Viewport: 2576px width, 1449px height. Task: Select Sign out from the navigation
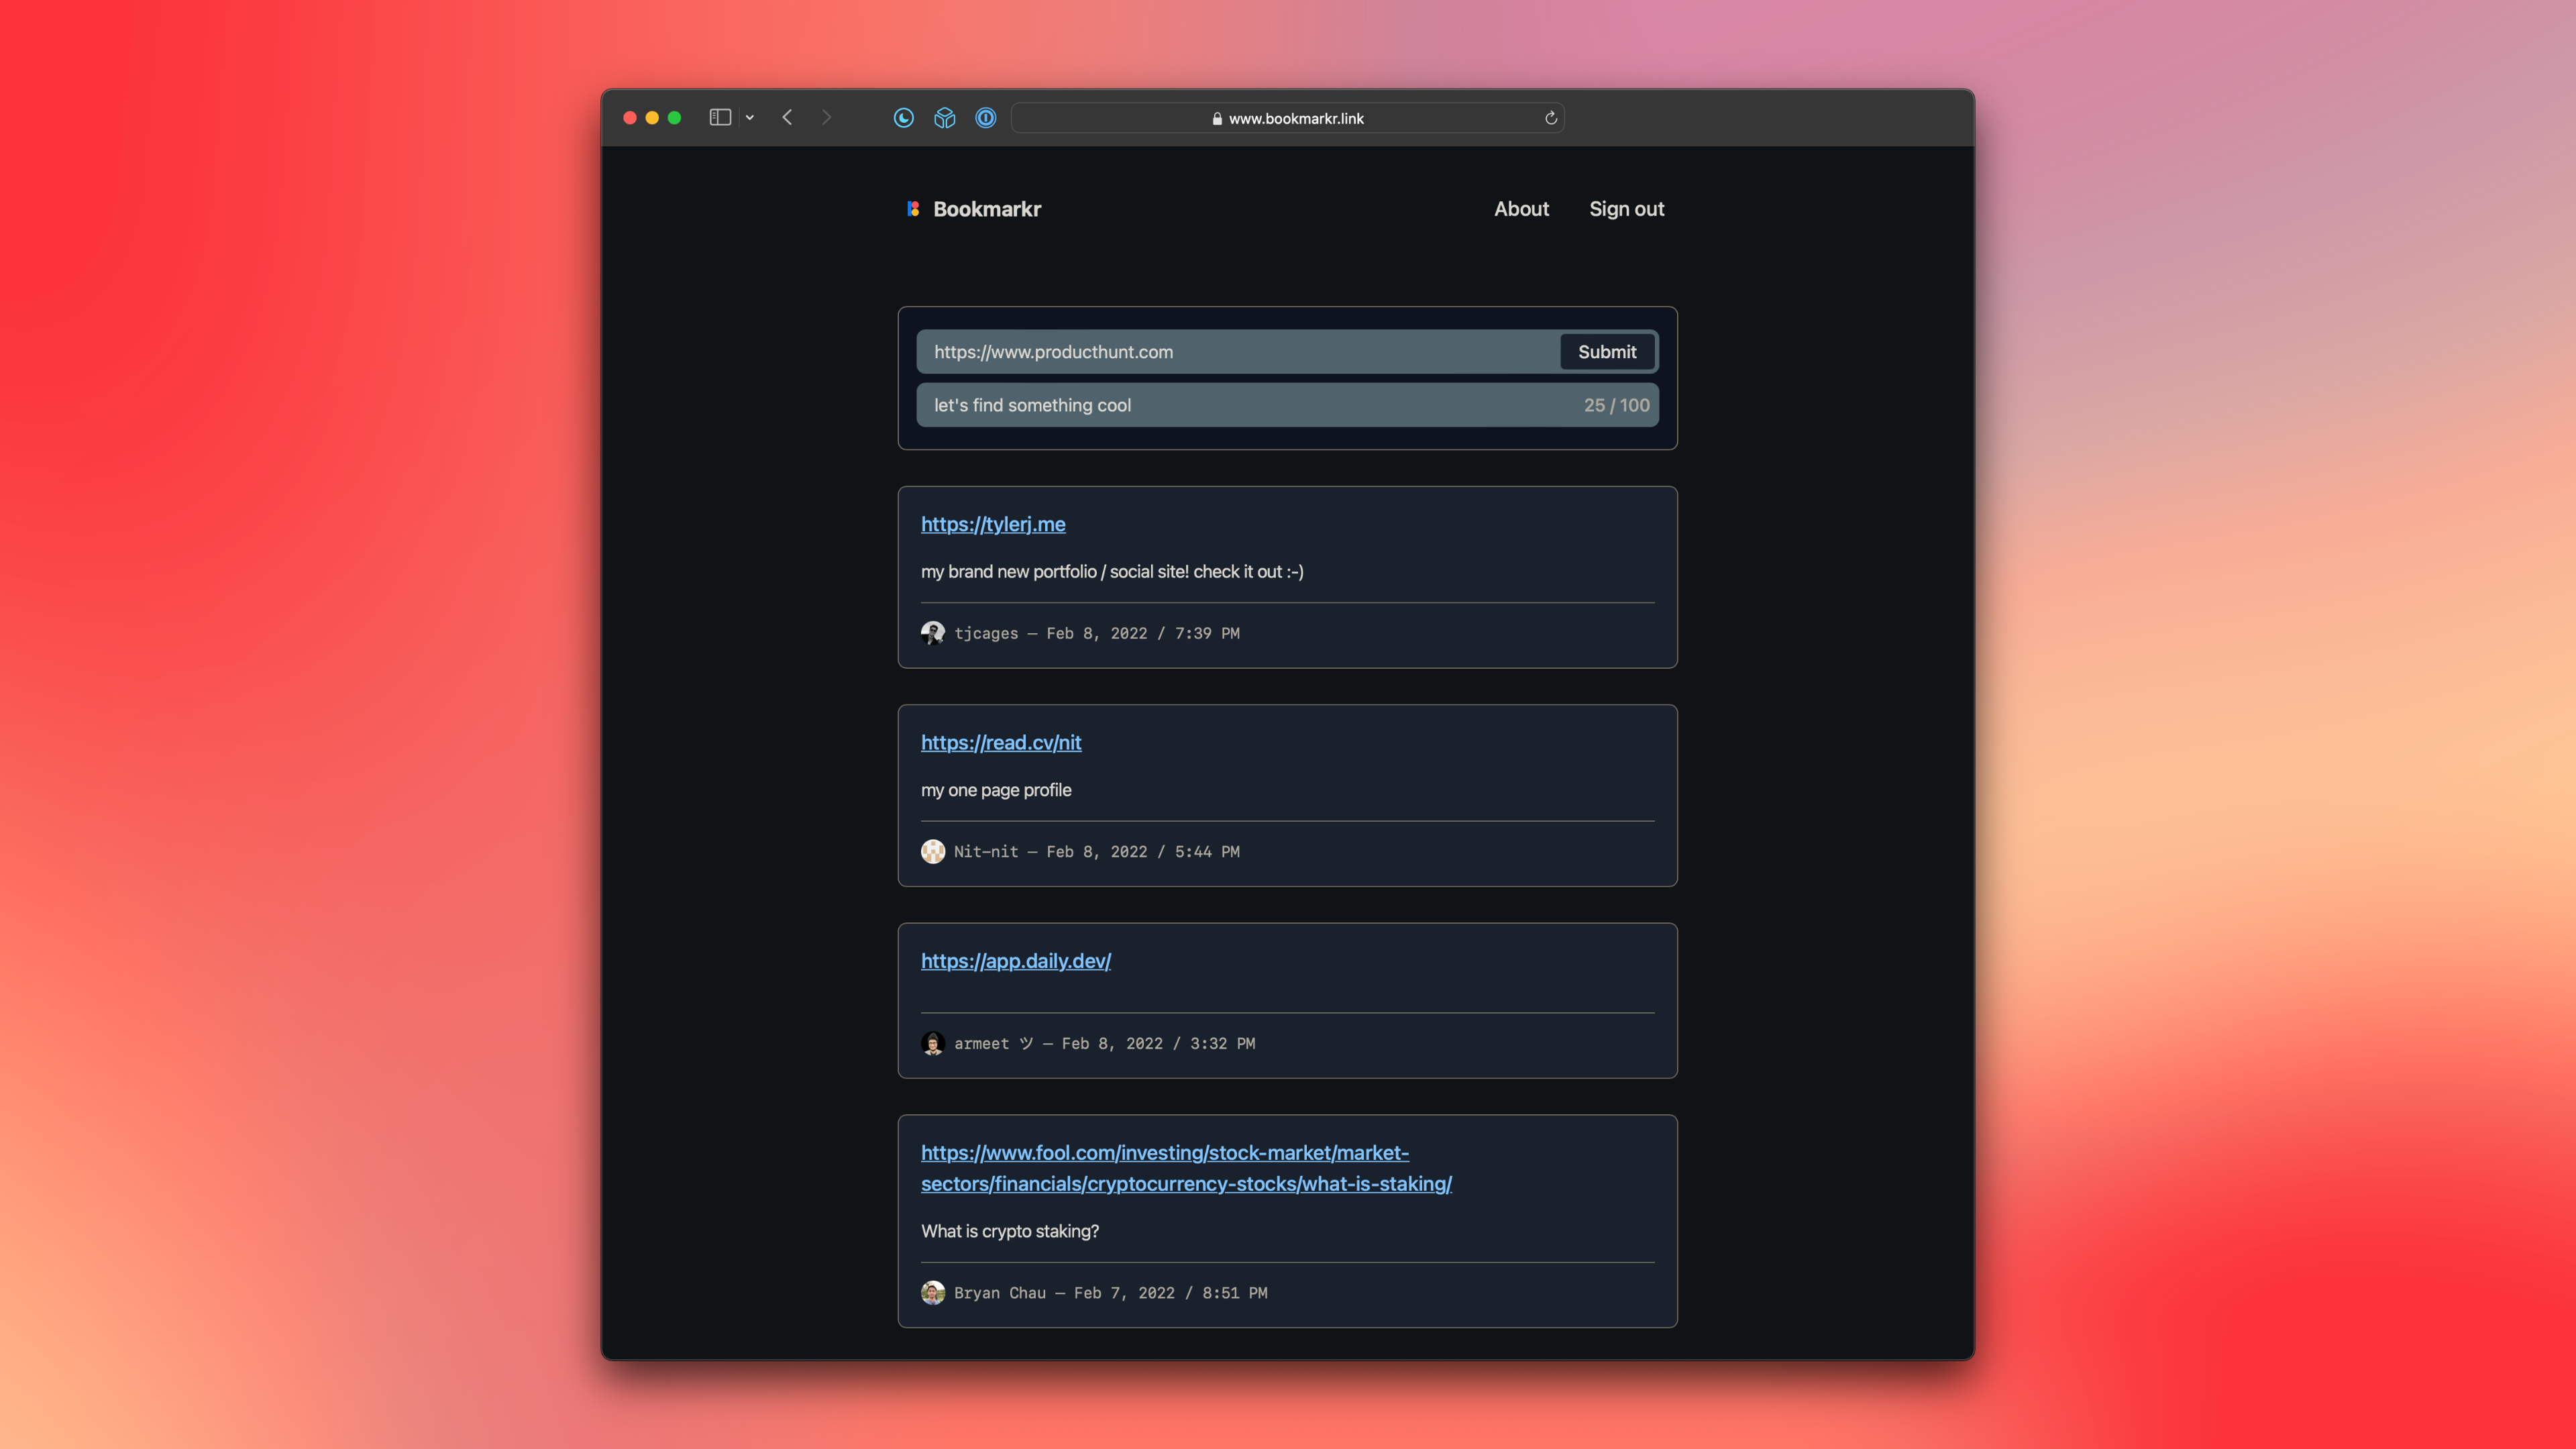point(1626,209)
